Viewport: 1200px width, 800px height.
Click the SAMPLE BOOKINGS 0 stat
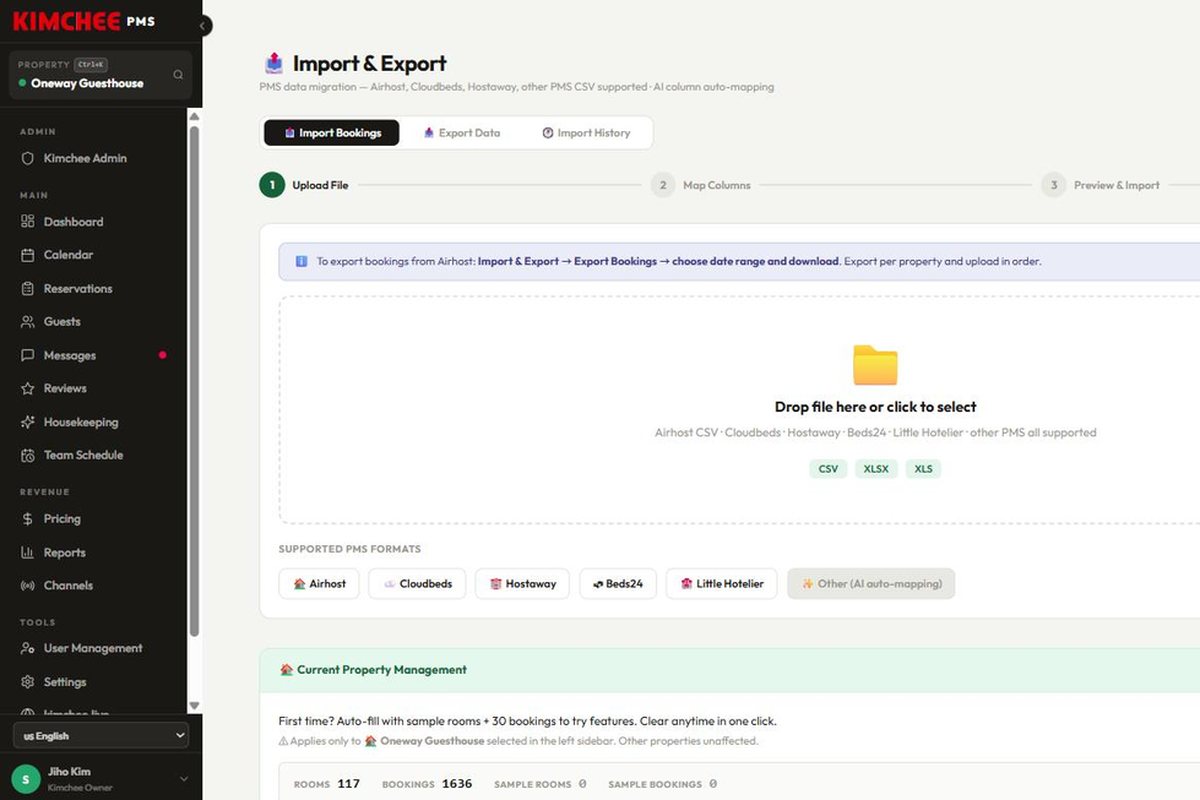[x=662, y=784]
